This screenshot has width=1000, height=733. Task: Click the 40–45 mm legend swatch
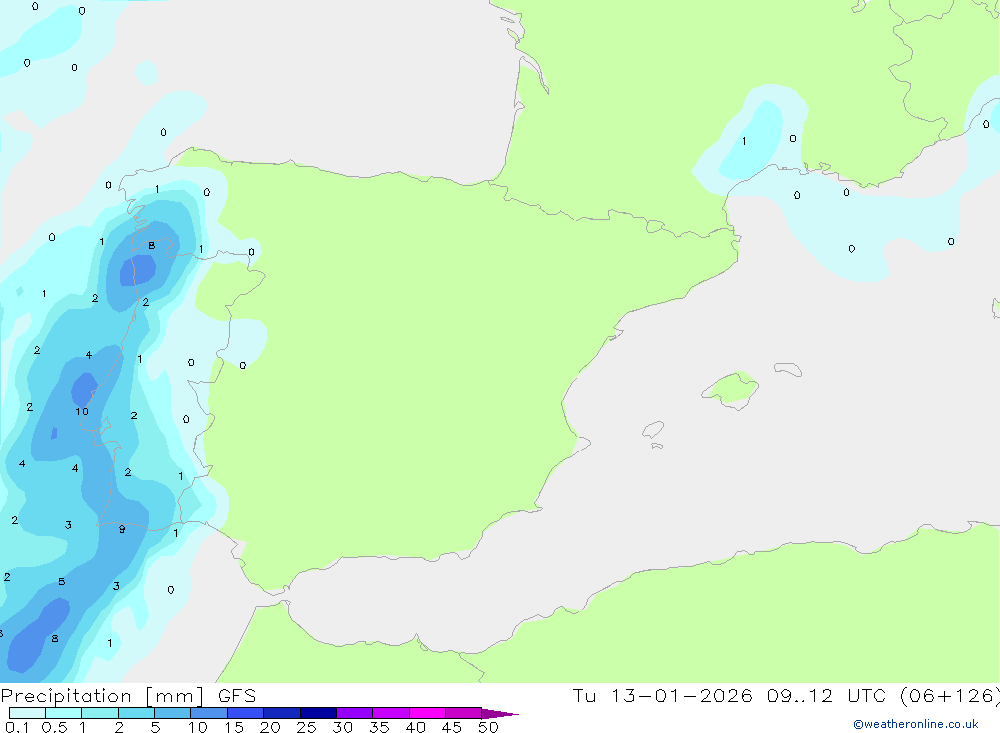427,713
